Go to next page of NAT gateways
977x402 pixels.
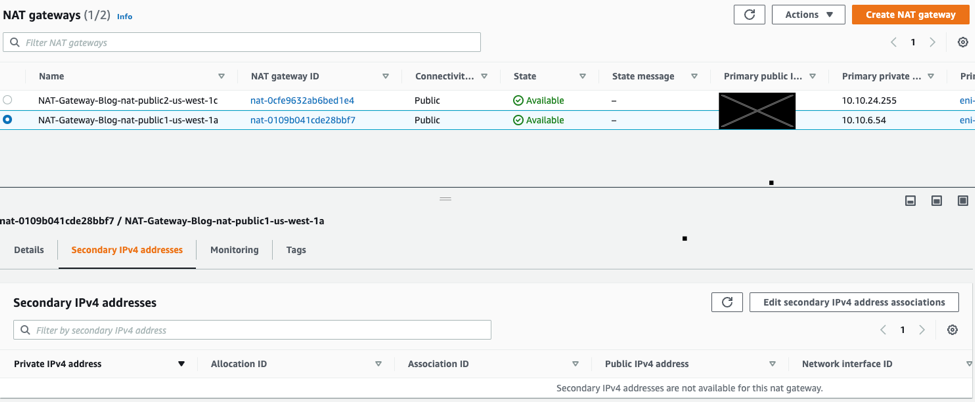coord(932,43)
